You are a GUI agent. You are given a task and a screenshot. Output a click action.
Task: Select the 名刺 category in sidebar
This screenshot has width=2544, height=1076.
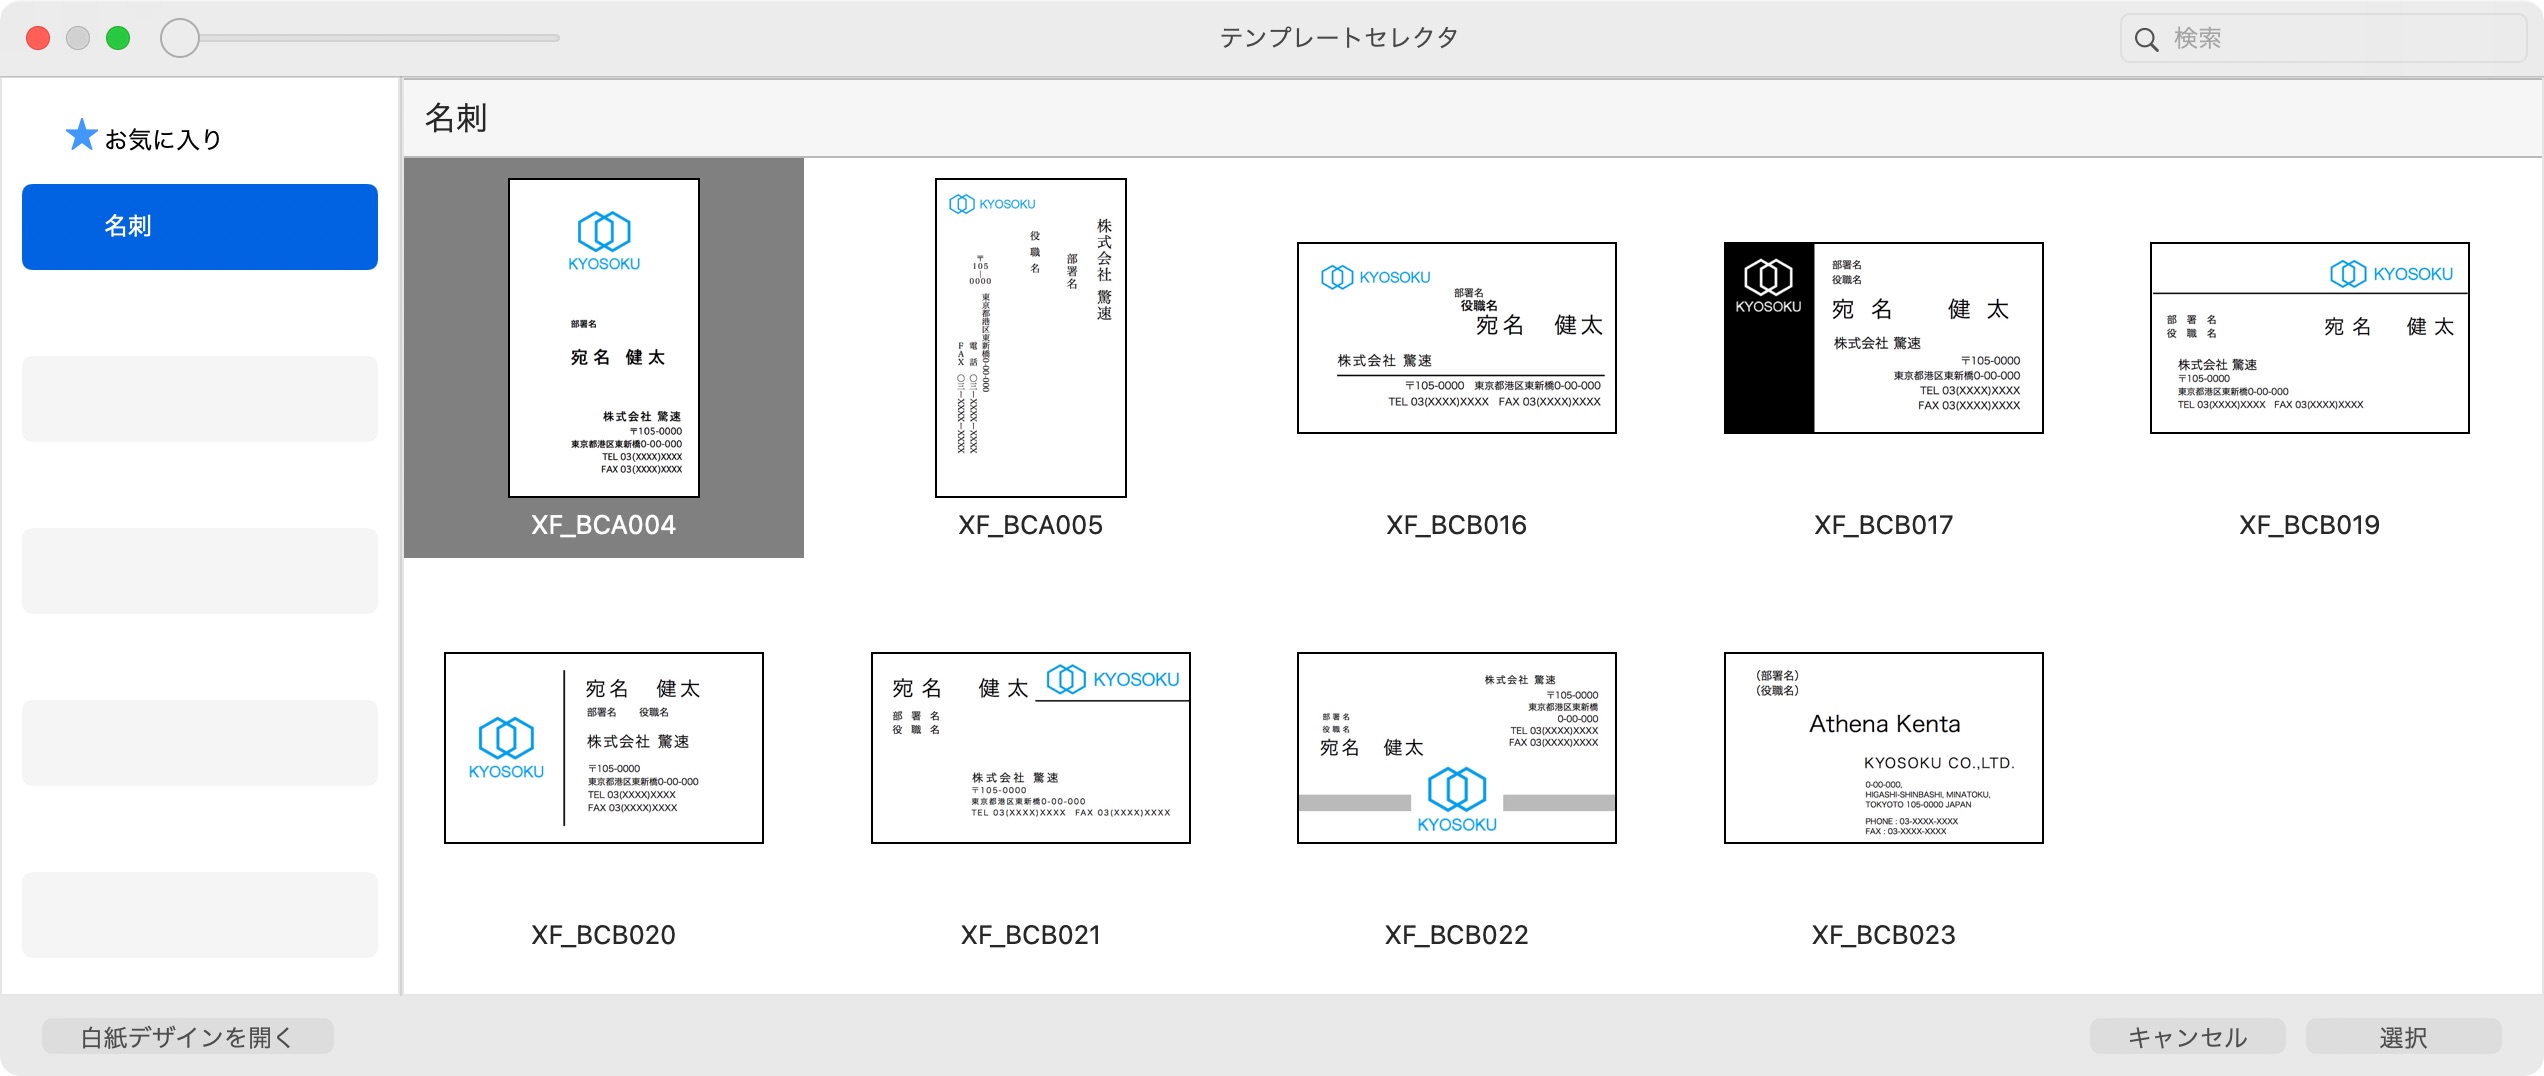click(200, 226)
